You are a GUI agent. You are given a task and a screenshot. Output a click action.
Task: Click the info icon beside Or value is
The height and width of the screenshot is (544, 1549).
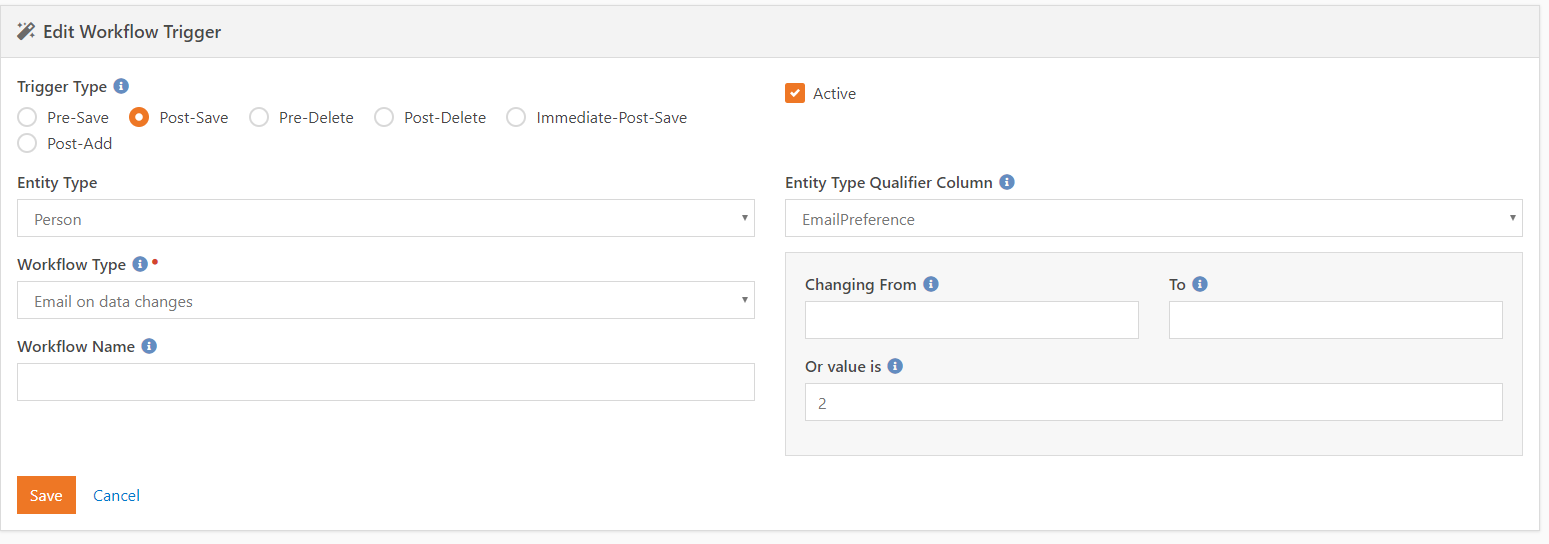(895, 367)
